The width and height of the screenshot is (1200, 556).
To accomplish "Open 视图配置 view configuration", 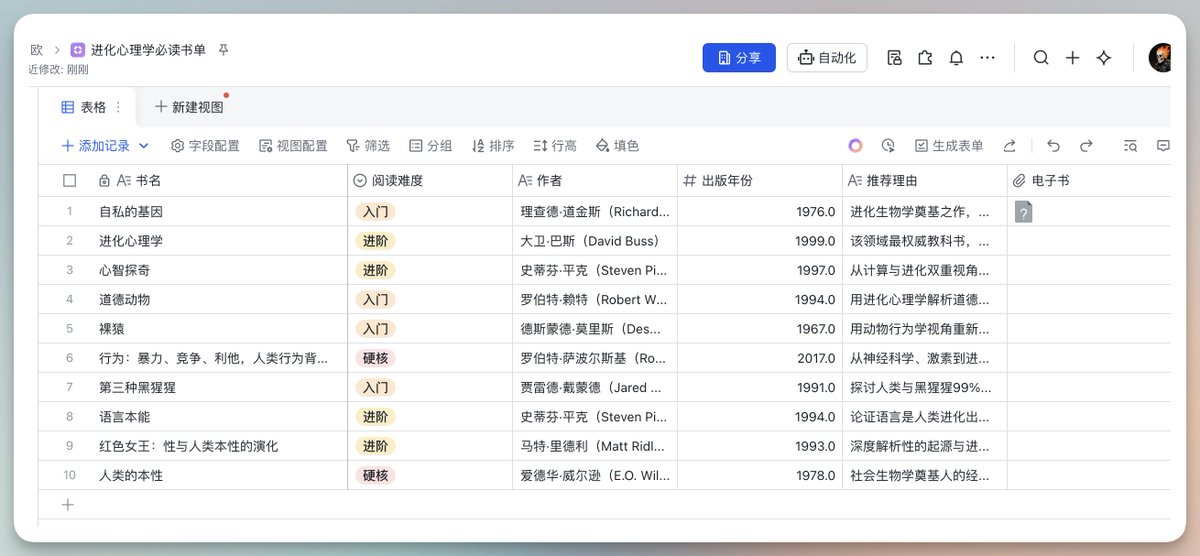I will (x=293, y=146).
